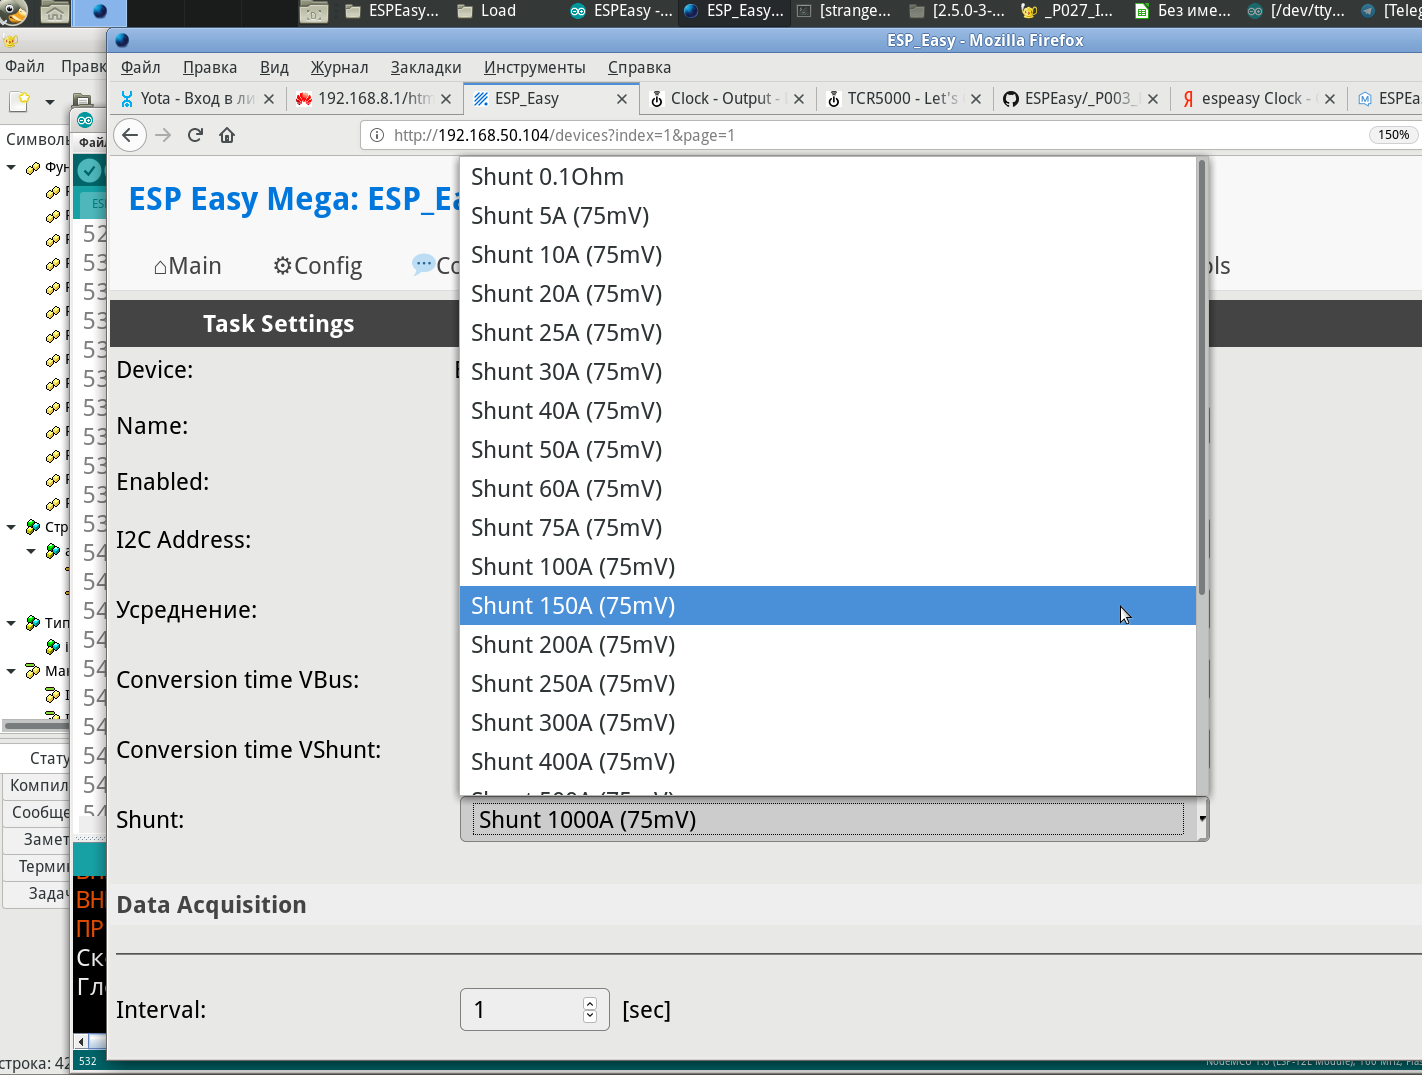Click the forward arrow navigation icon
Viewport: 1422px width, 1075px height.
click(x=163, y=135)
